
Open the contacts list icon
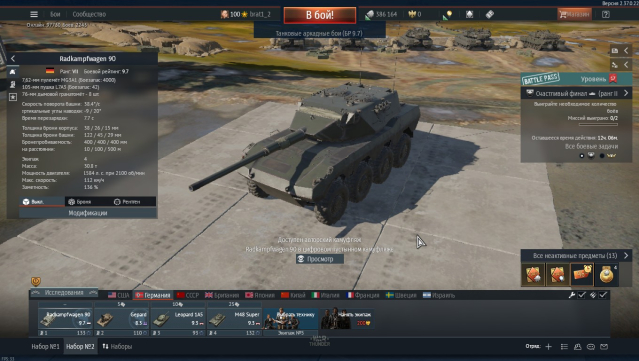[x=577, y=346]
